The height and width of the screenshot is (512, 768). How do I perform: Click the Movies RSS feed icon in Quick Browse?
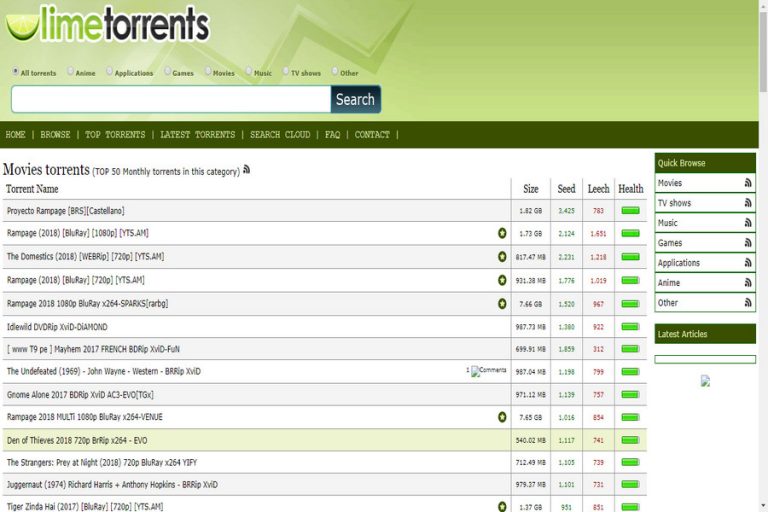pyautogui.click(x=747, y=183)
